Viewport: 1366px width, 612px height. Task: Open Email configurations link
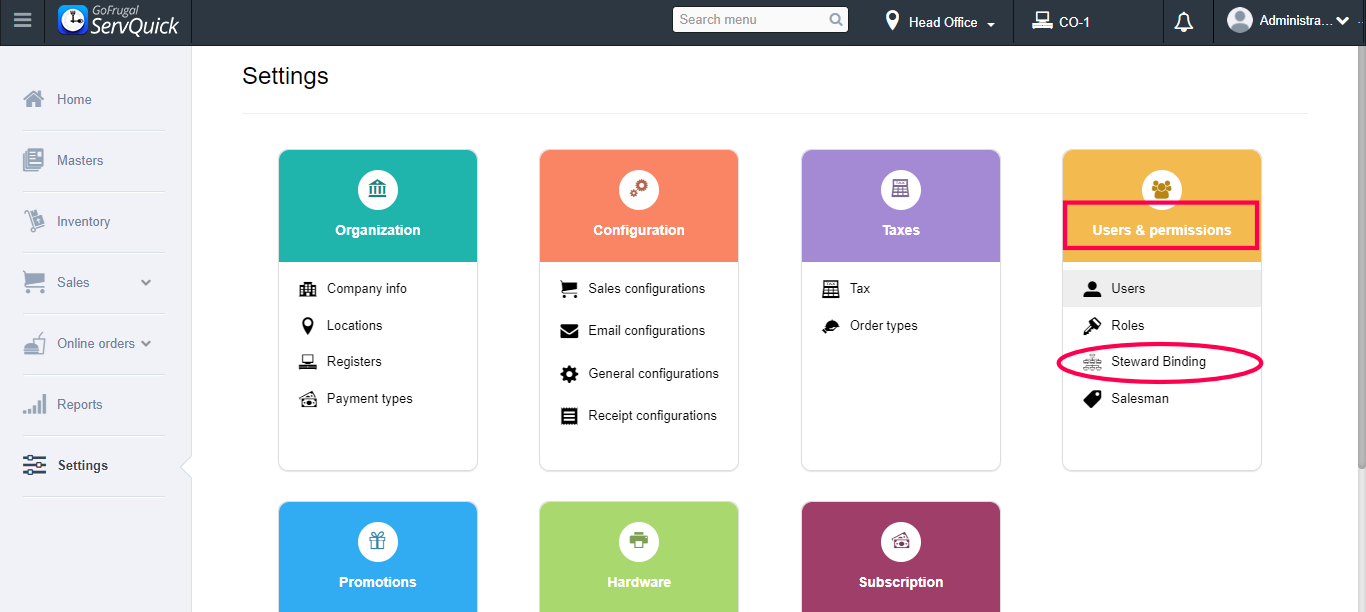click(647, 331)
